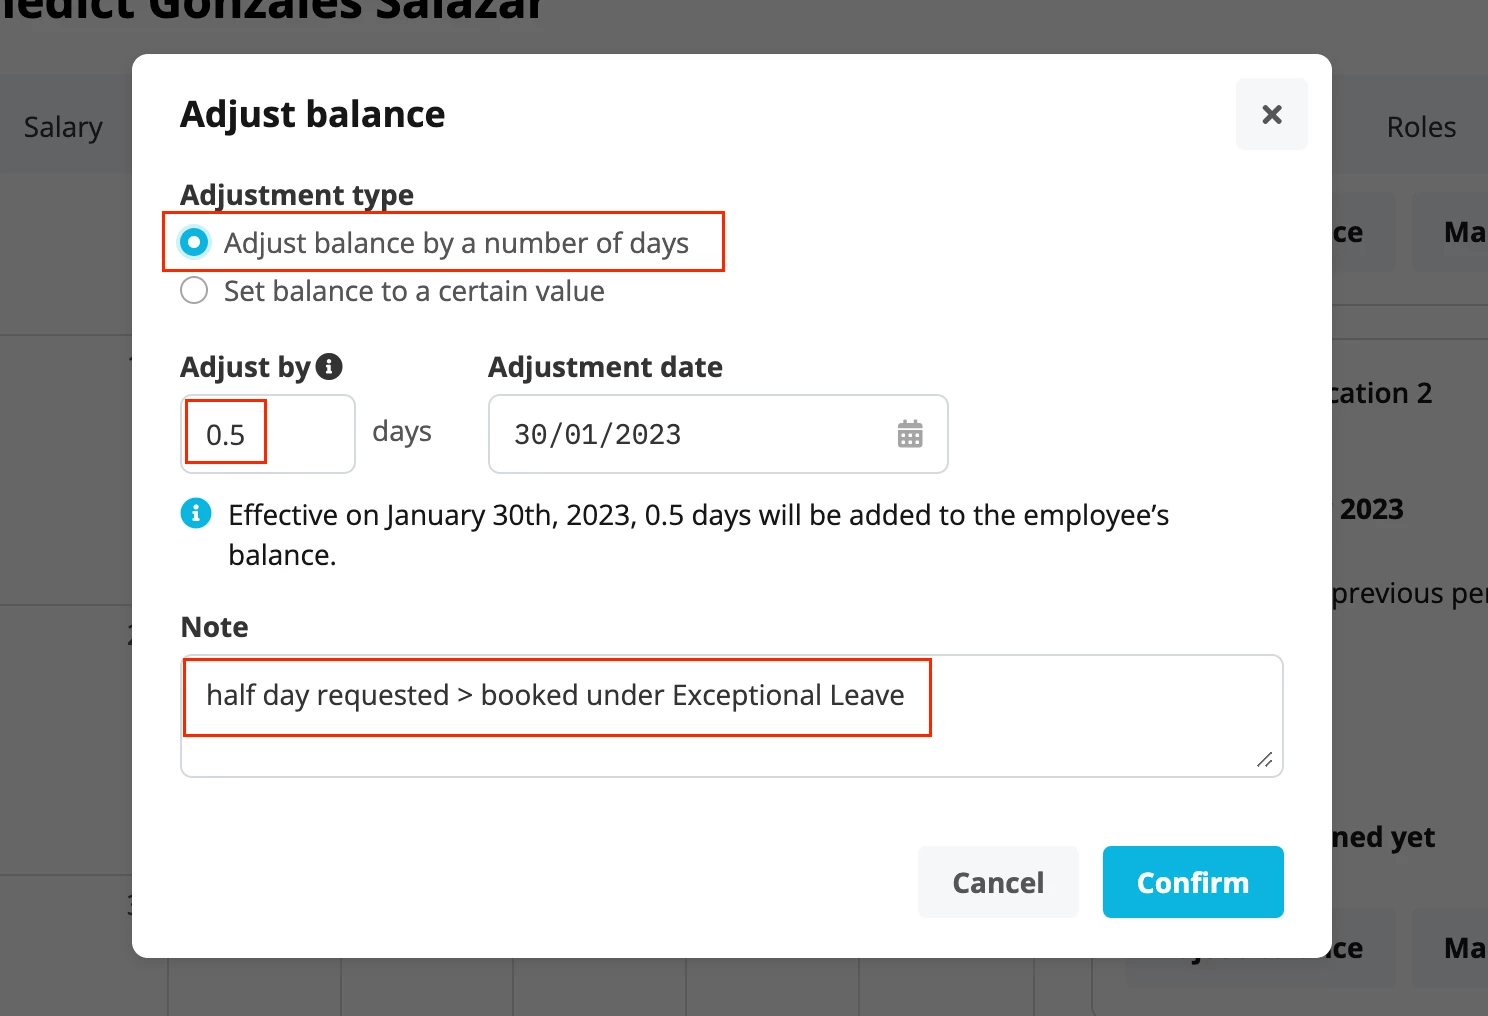
Task: Switch to the Roles tab
Action: pos(1421,127)
